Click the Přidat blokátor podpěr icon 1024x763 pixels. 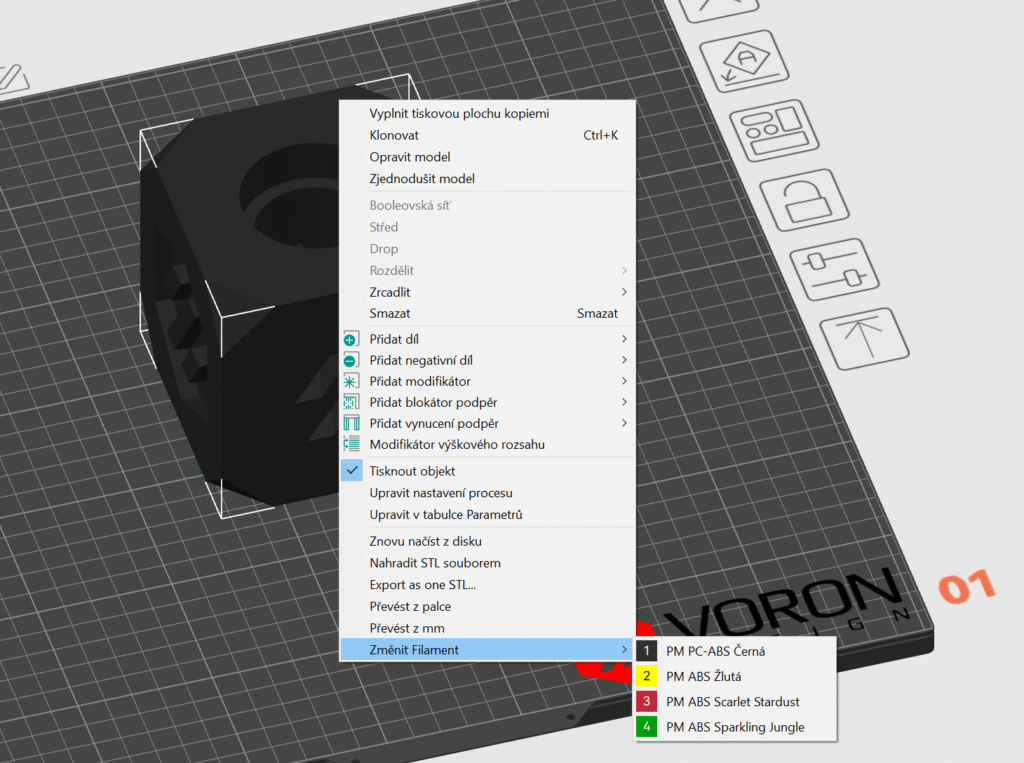351,402
